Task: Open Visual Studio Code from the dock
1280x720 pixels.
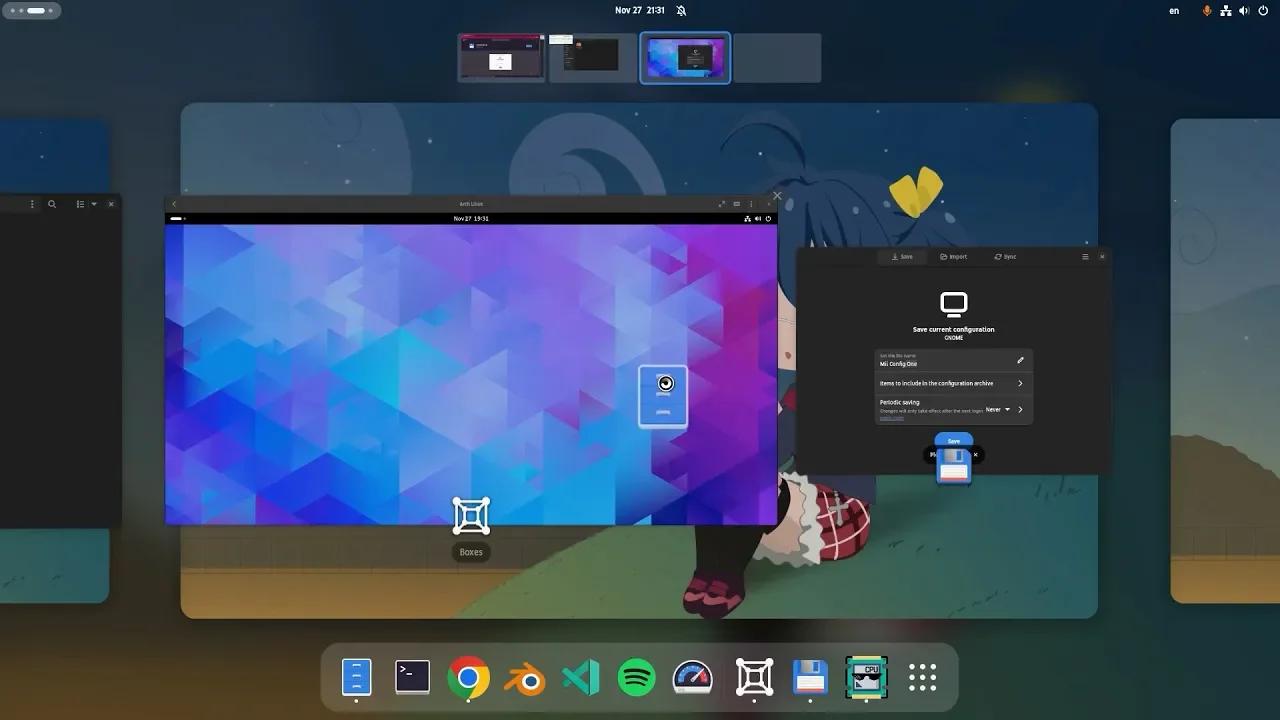Action: pyautogui.click(x=582, y=678)
